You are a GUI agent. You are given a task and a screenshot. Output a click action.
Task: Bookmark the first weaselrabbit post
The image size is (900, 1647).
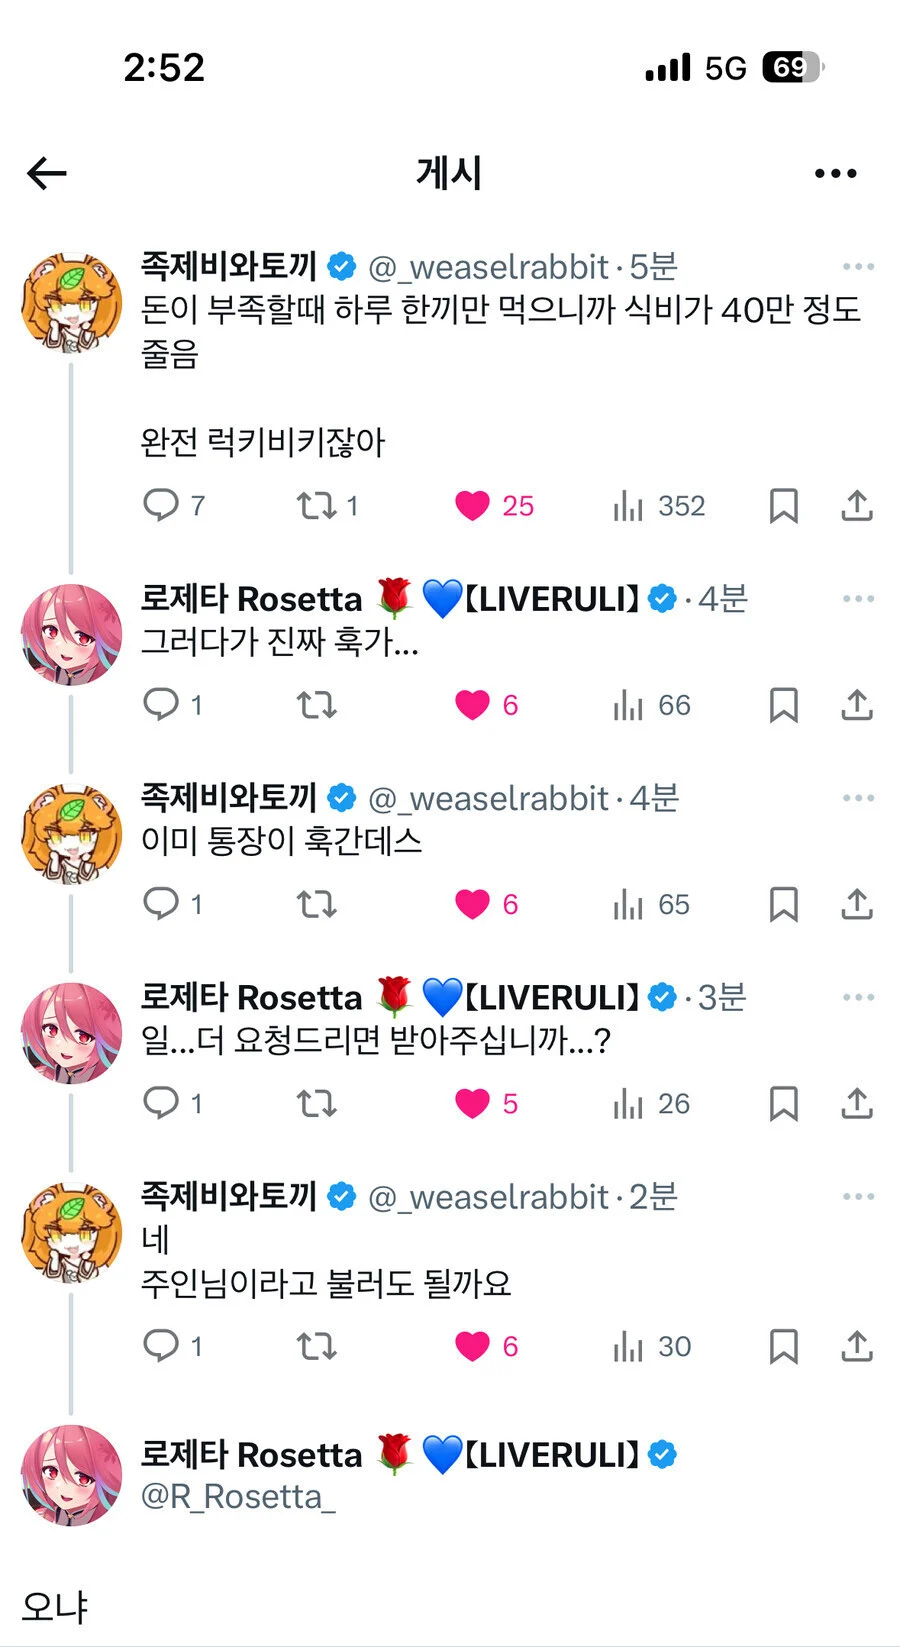pos(783,505)
